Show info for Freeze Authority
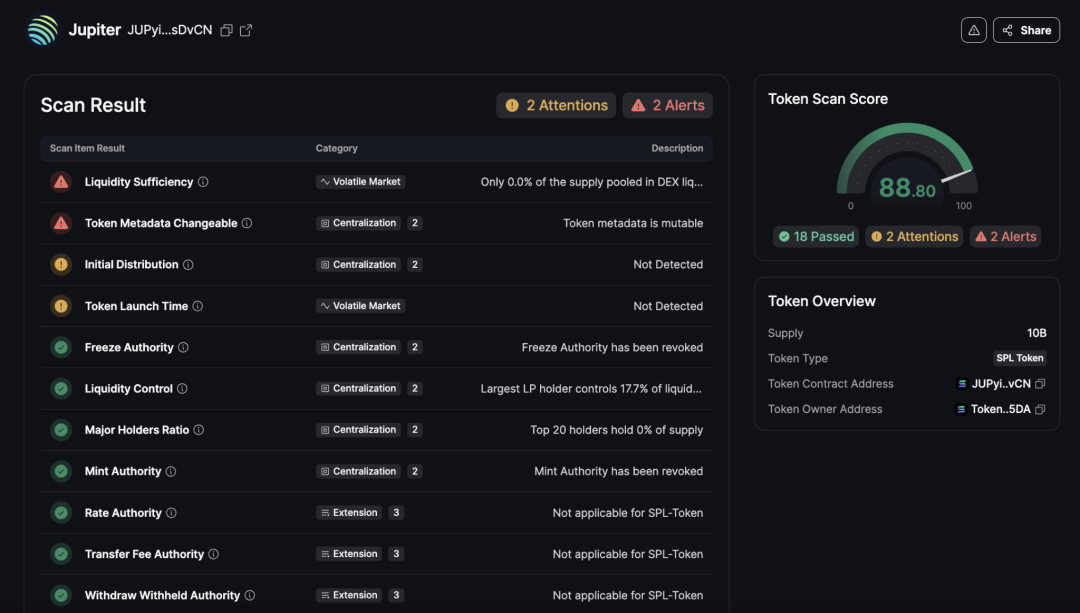 [x=183, y=347]
